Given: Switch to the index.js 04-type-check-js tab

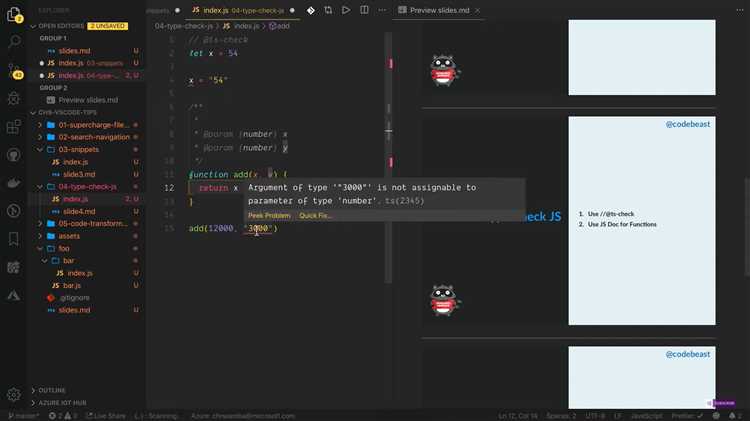Looking at the screenshot, I should pyautogui.click(x=243, y=10).
